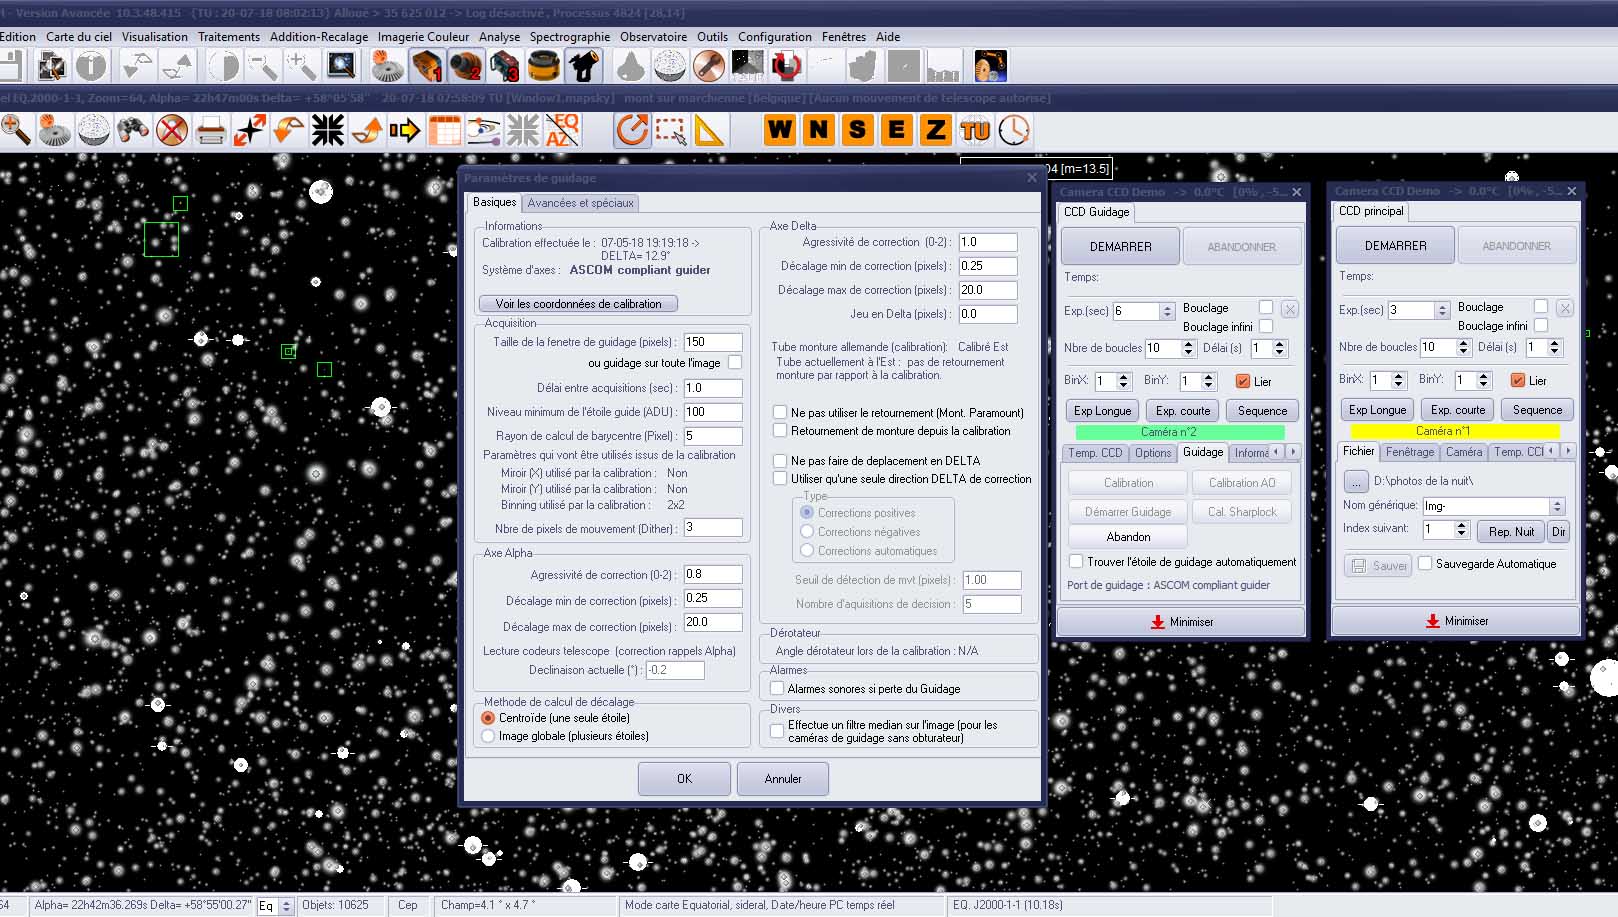1618x917 pixels.
Task: Select the dashed rectangle selection tool
Action: pos(671,130)
